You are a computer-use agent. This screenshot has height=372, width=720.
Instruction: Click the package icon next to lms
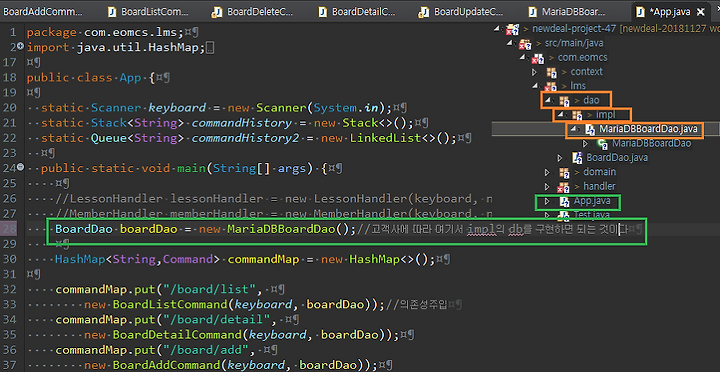[551, 87]
